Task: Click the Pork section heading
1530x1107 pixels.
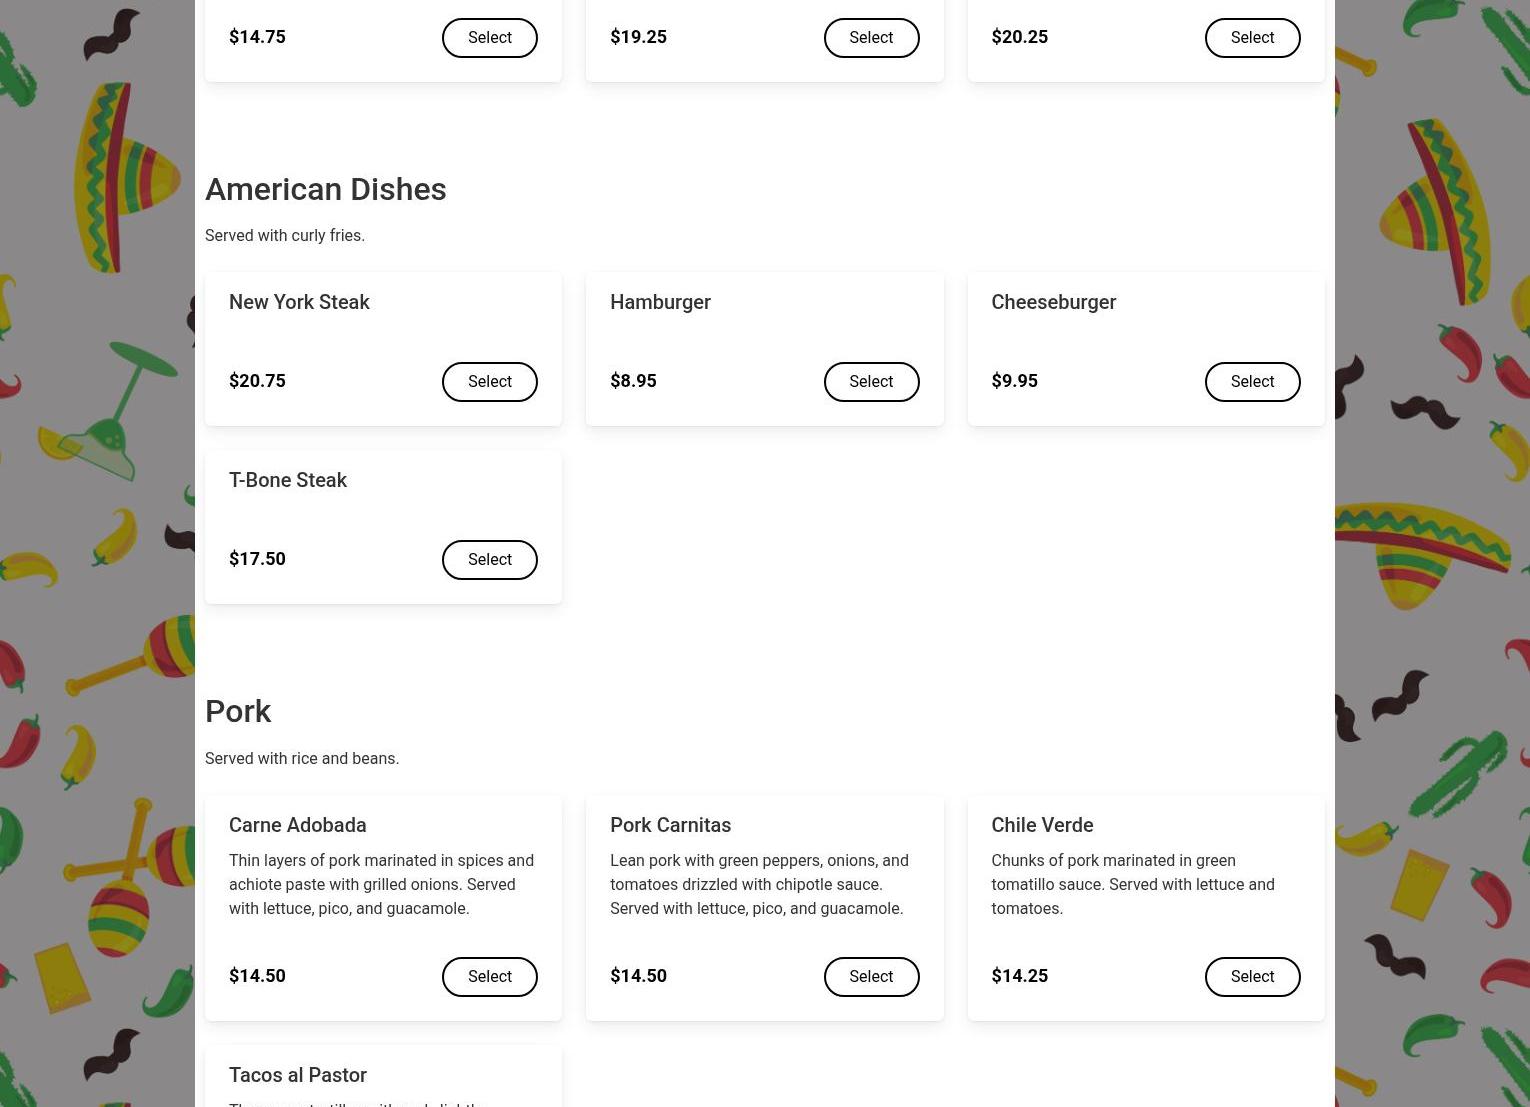Action: (238, 711)
